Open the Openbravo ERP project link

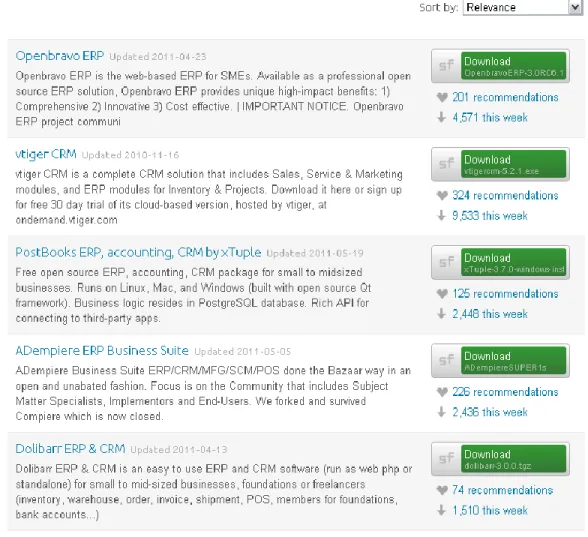click(x=60, y=56)
